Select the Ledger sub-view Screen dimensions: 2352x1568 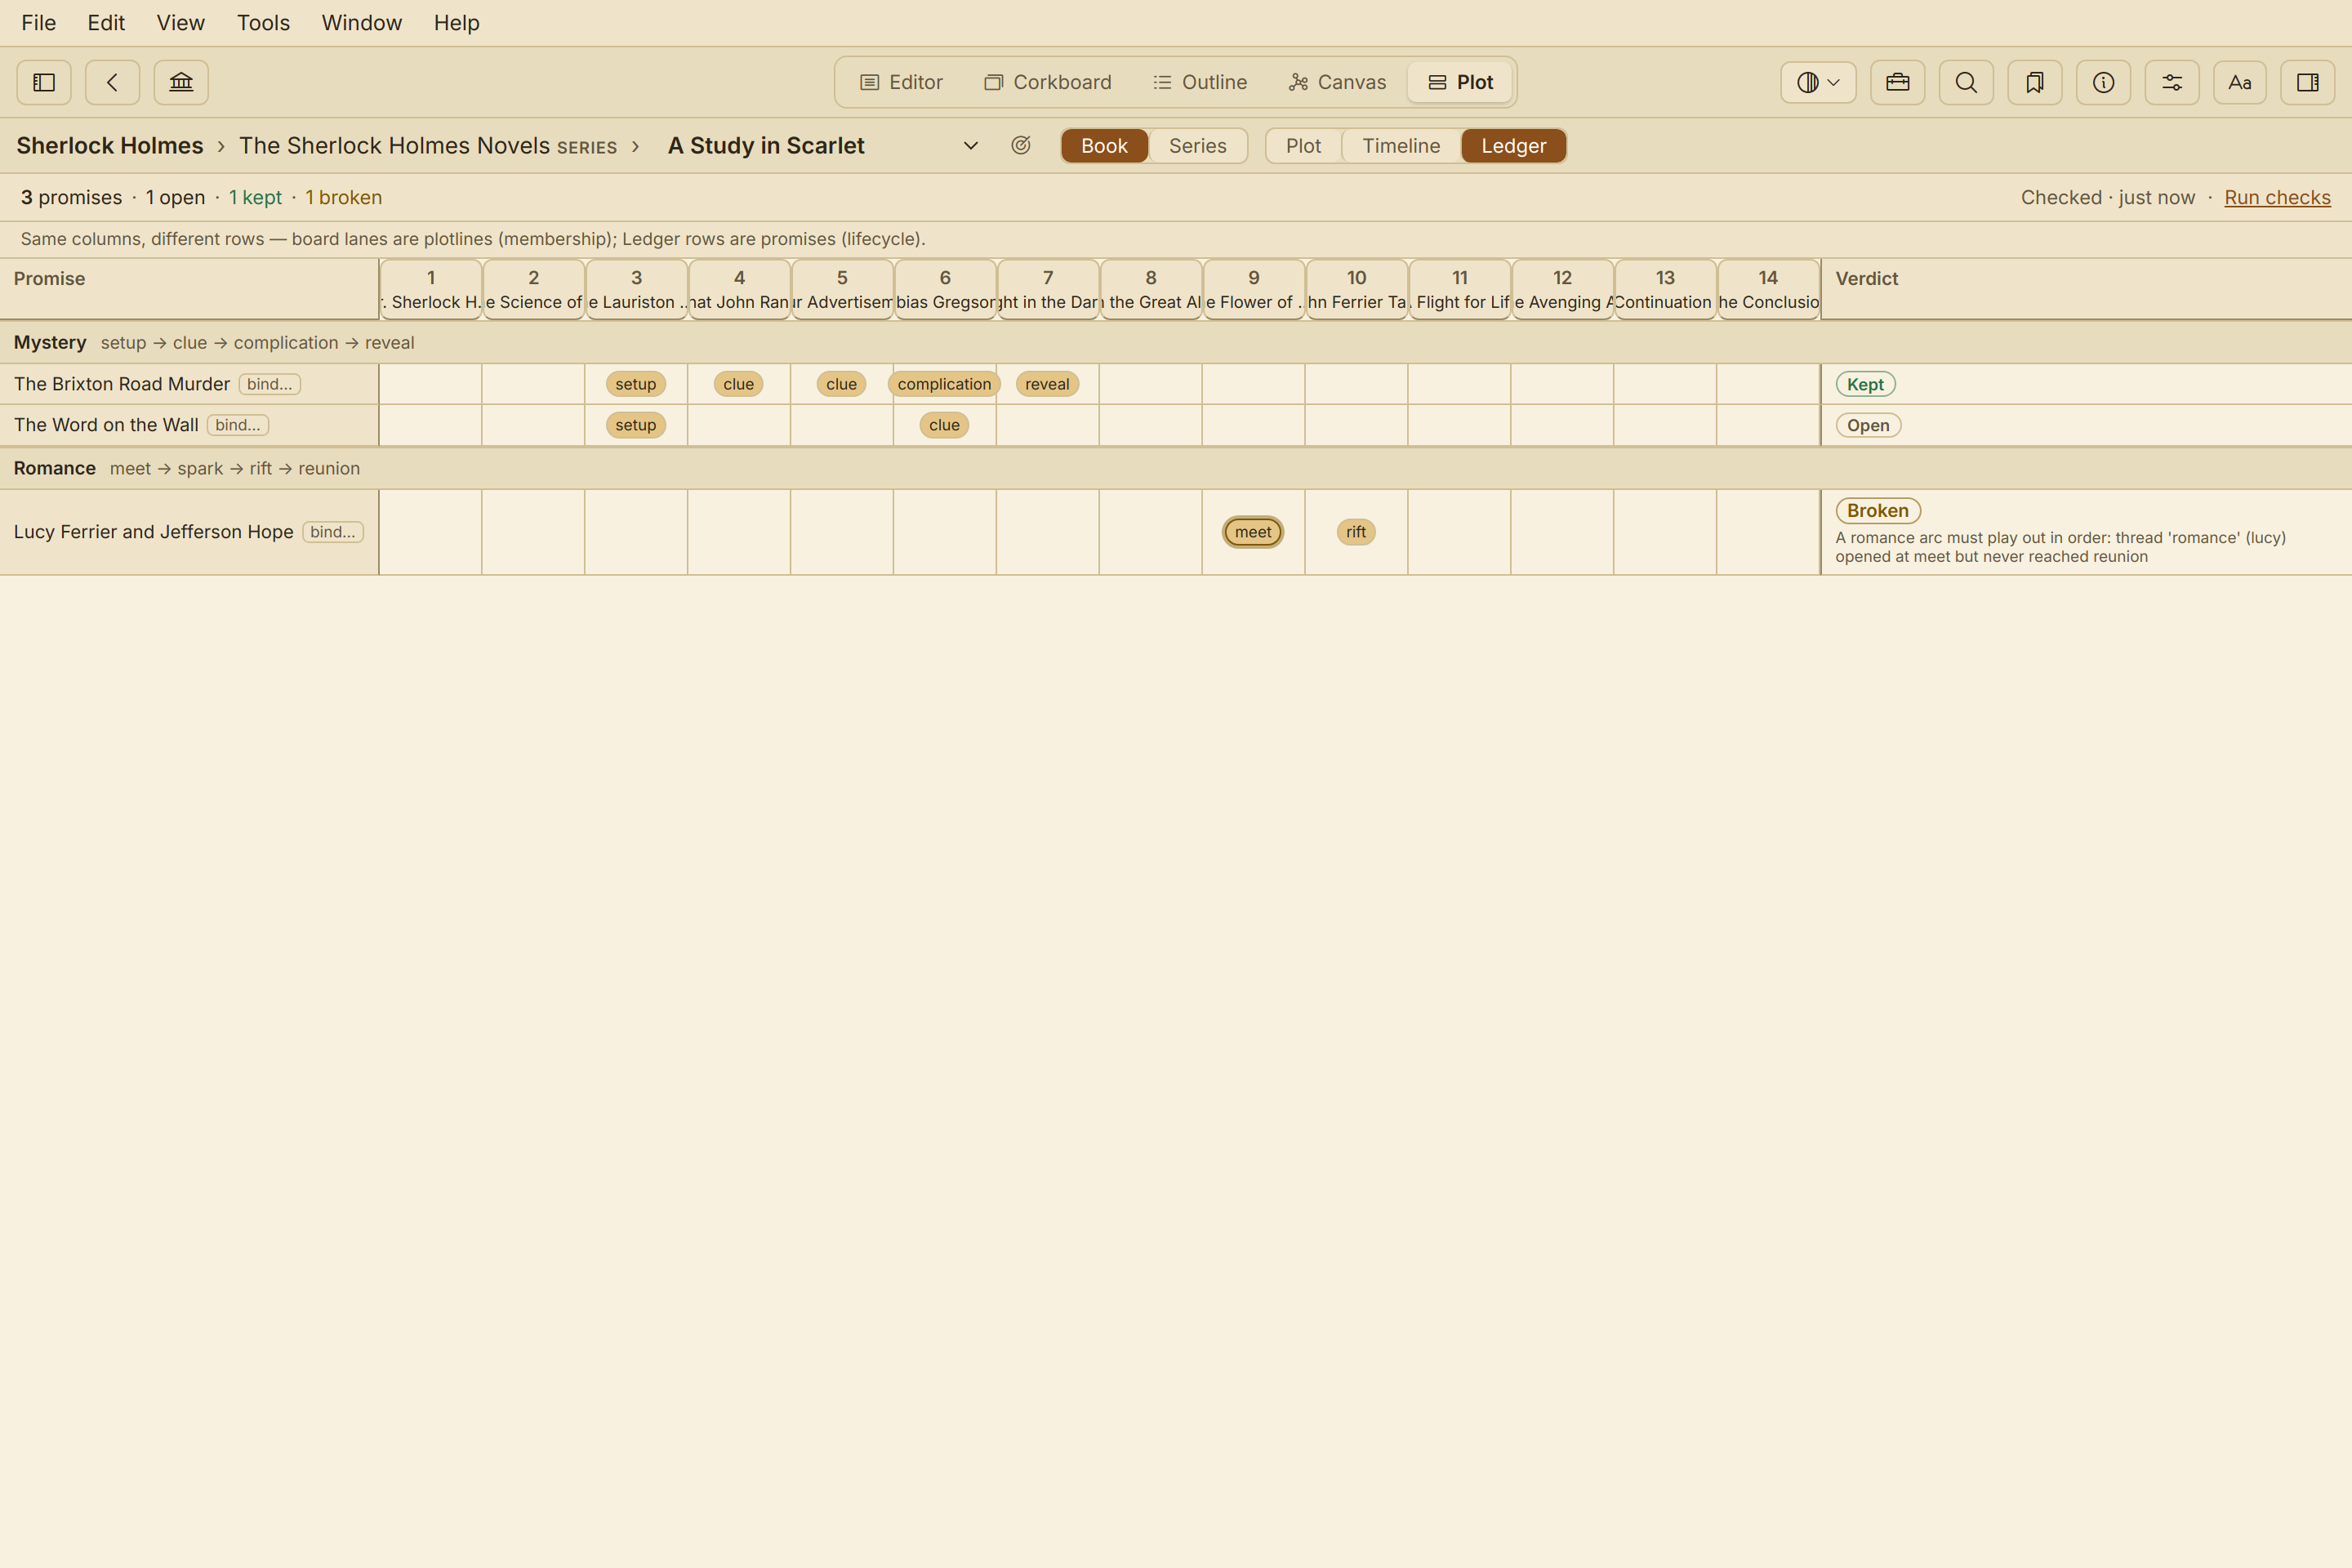(x=1513, y=146)
